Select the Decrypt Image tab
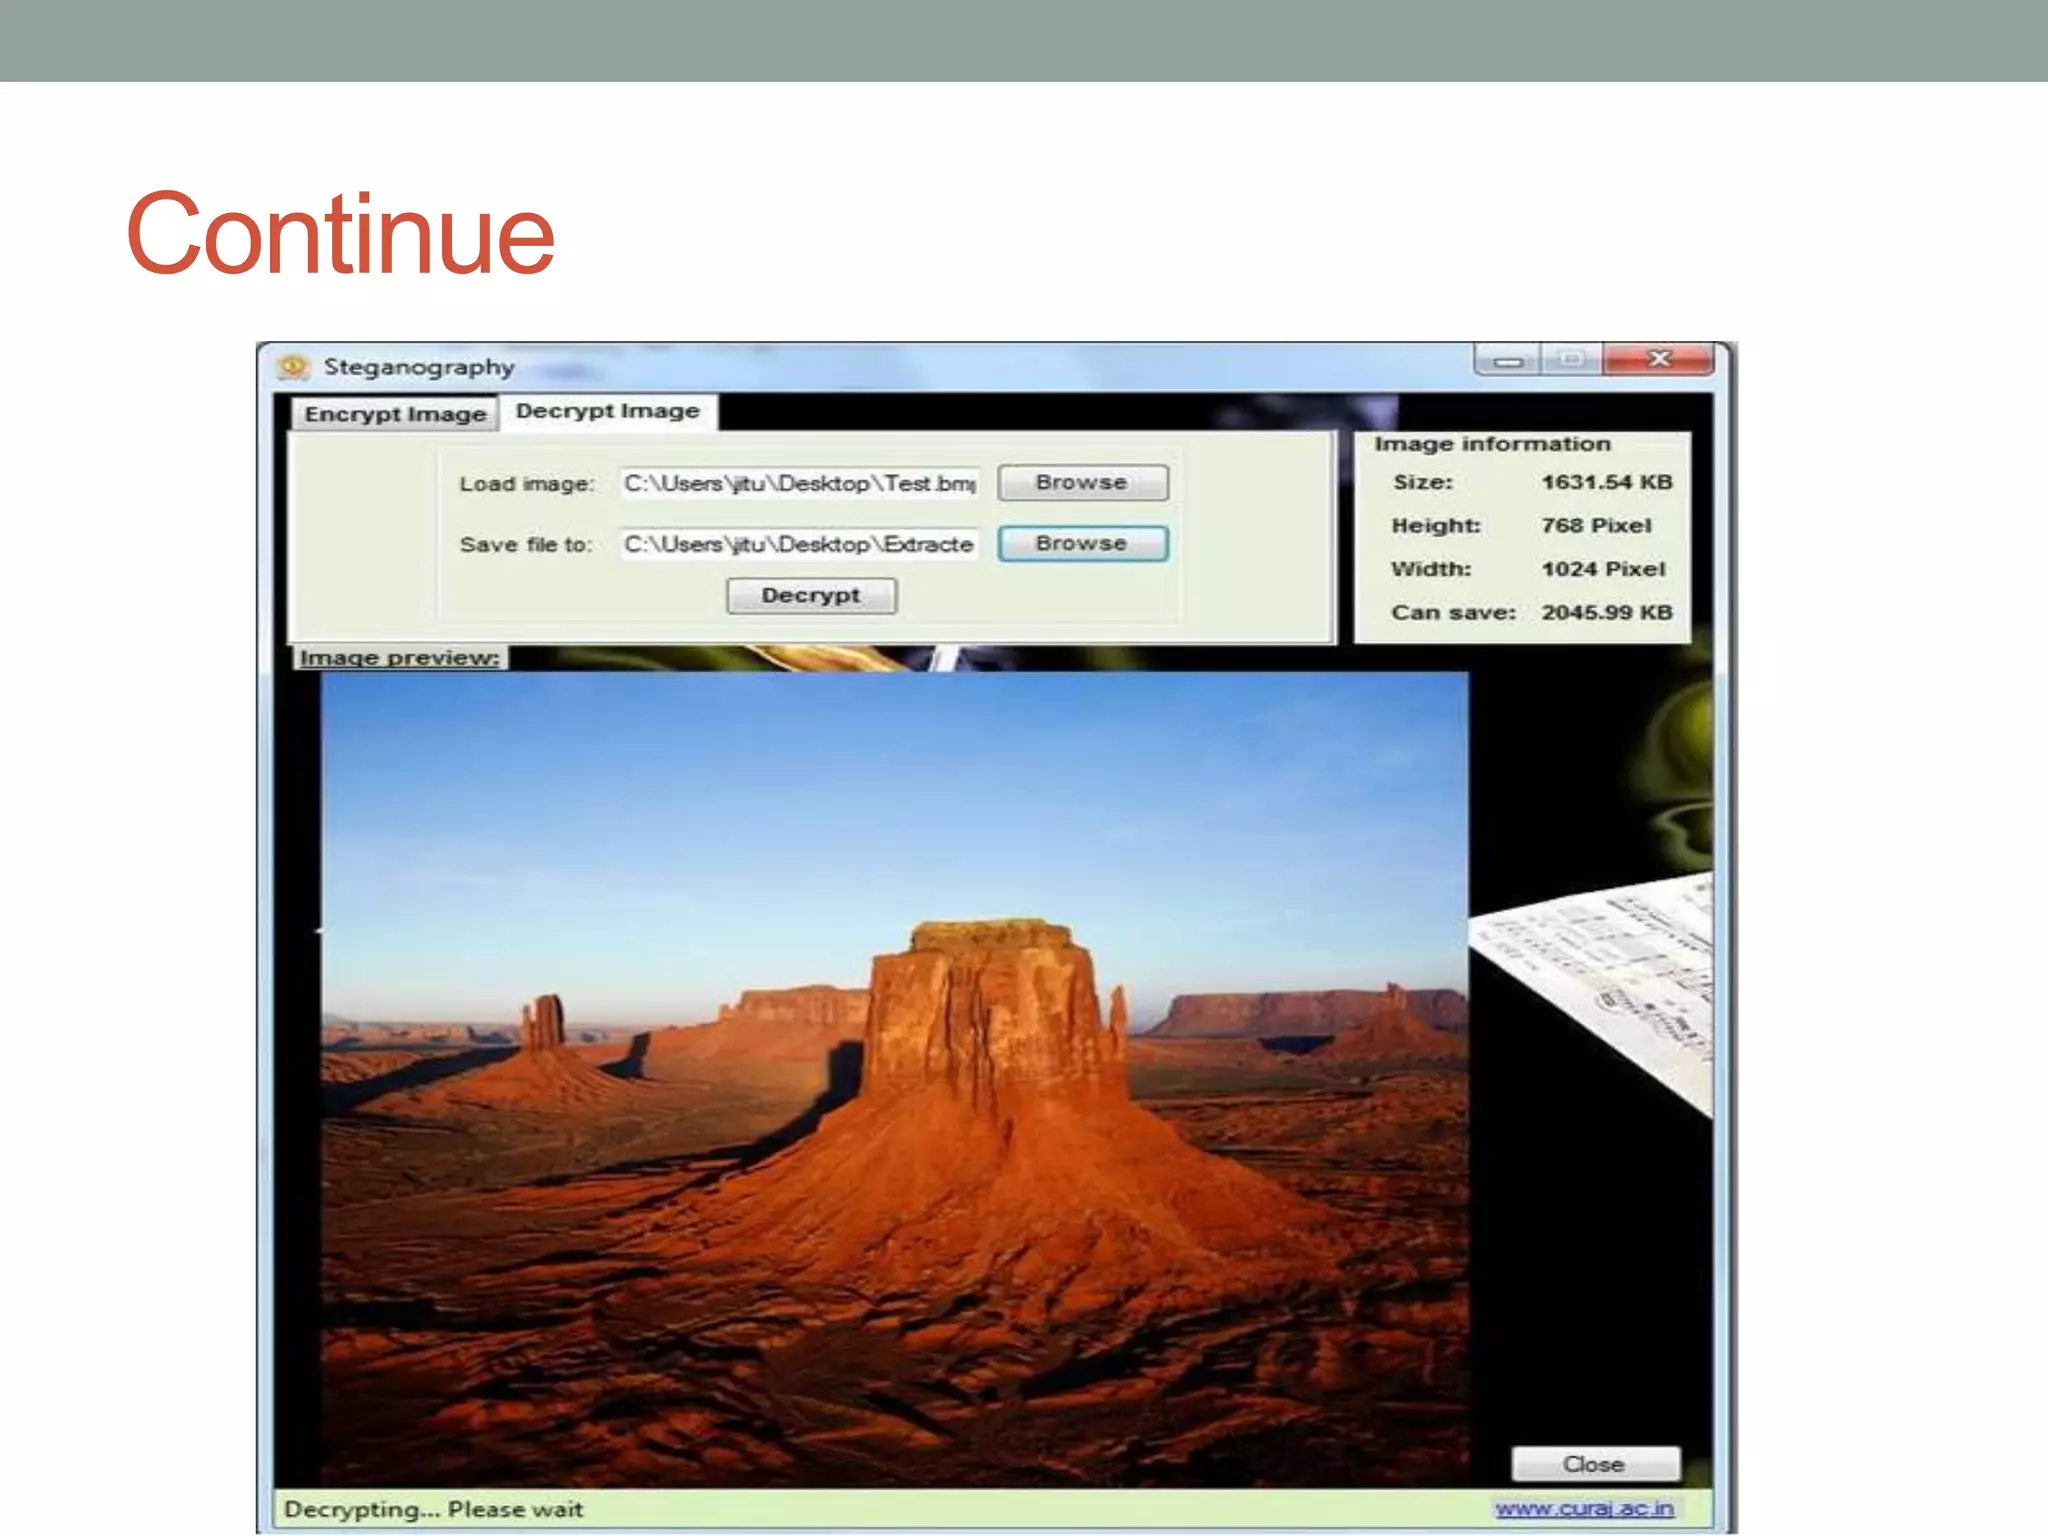2048x1536 pixels. point(607,411)
